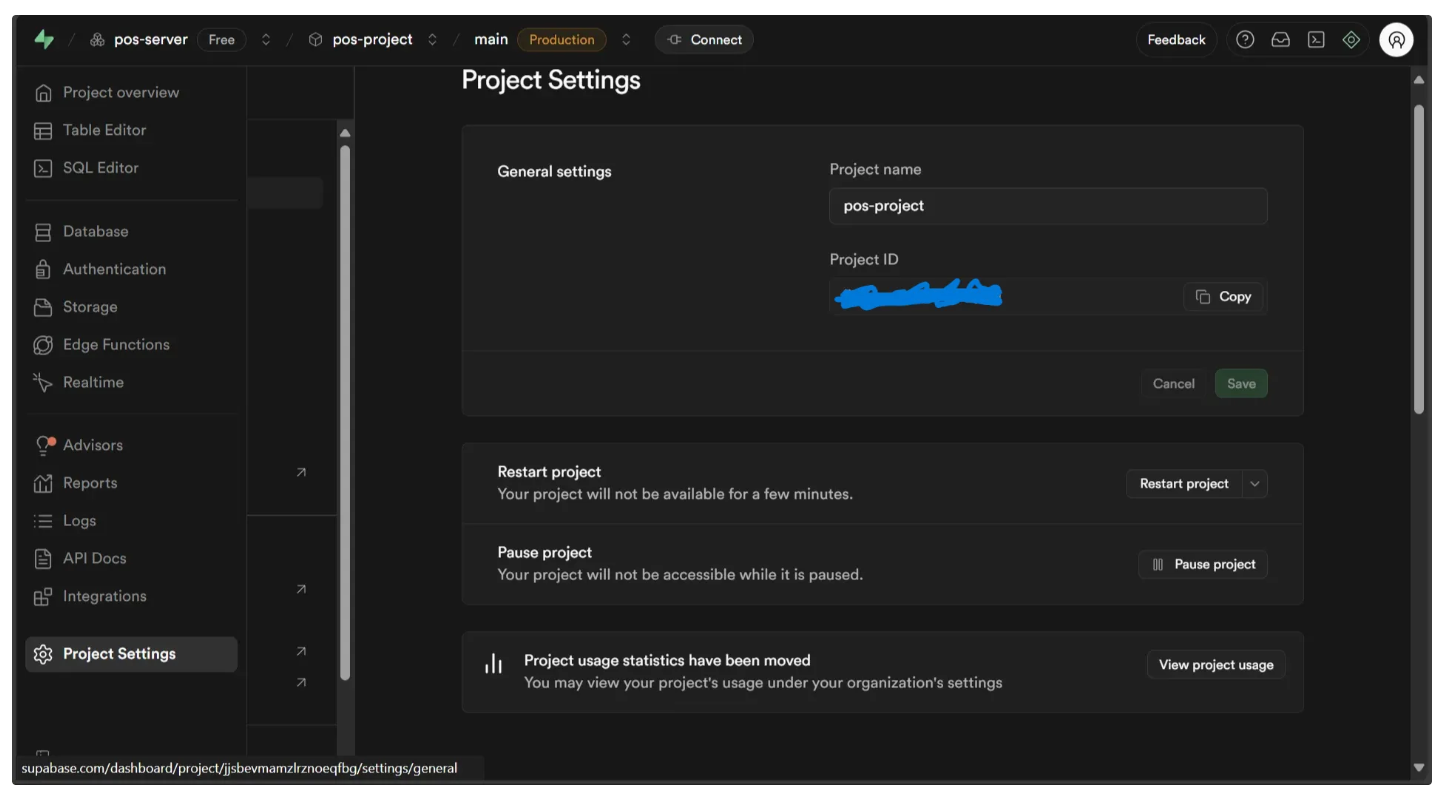Viewport: 1446px width, 790px height.
Task: Click the main page vertical scrollbar
Action: (x=1418, y=260)
